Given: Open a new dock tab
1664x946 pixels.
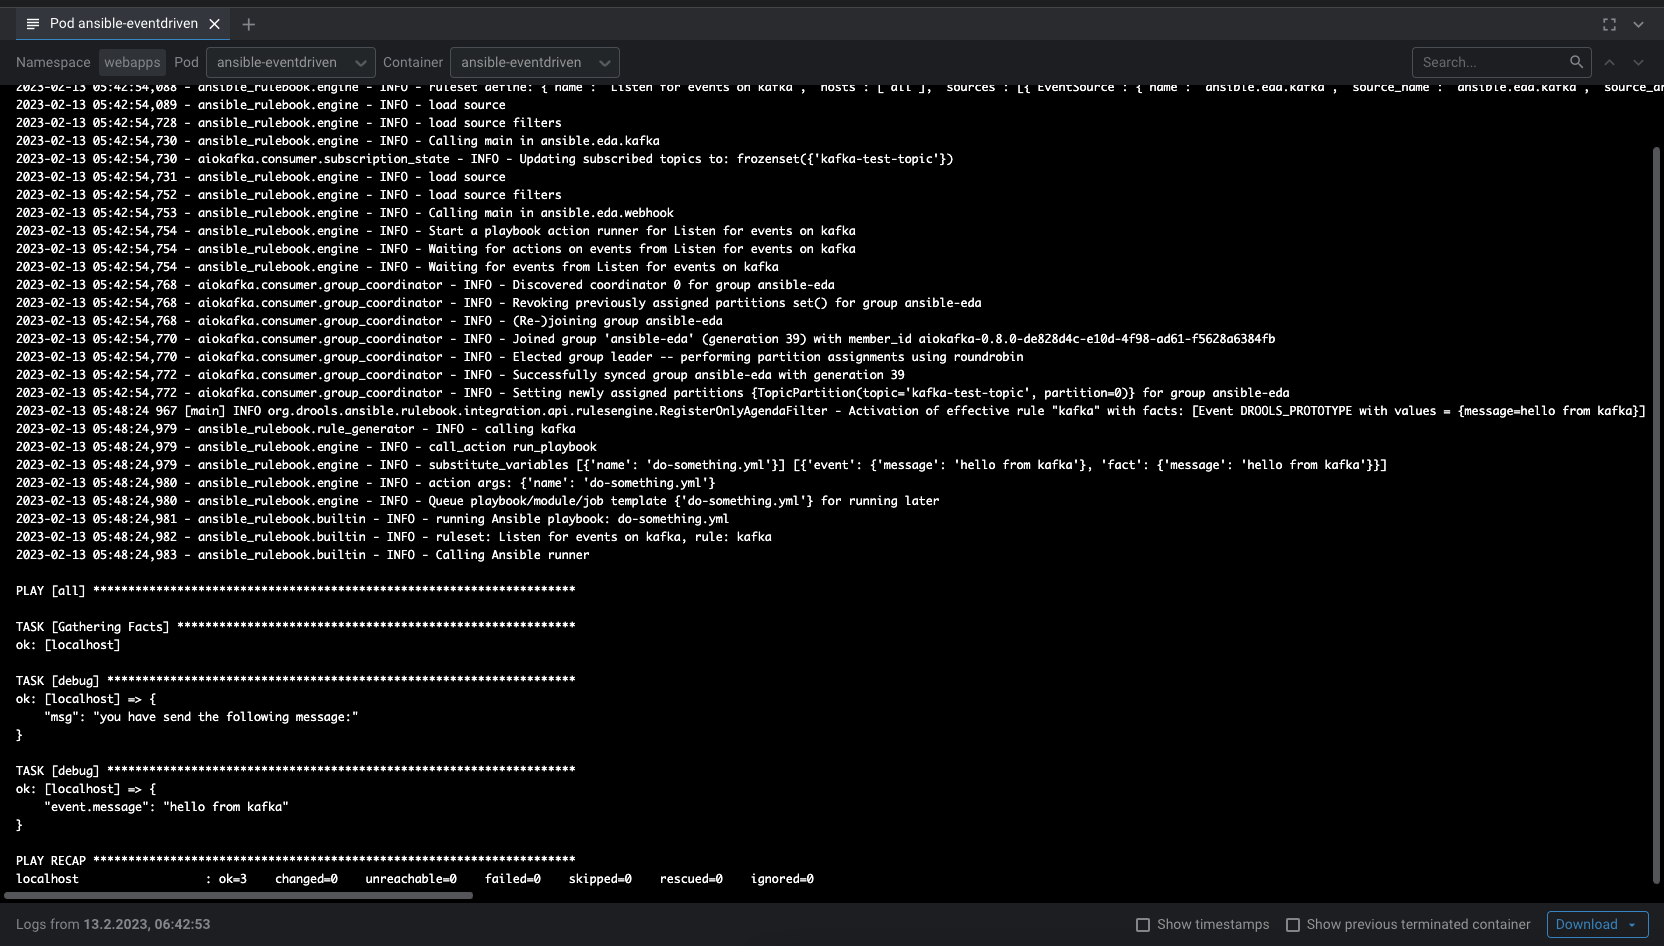Looking at the screenshot, I should point(248,24).
